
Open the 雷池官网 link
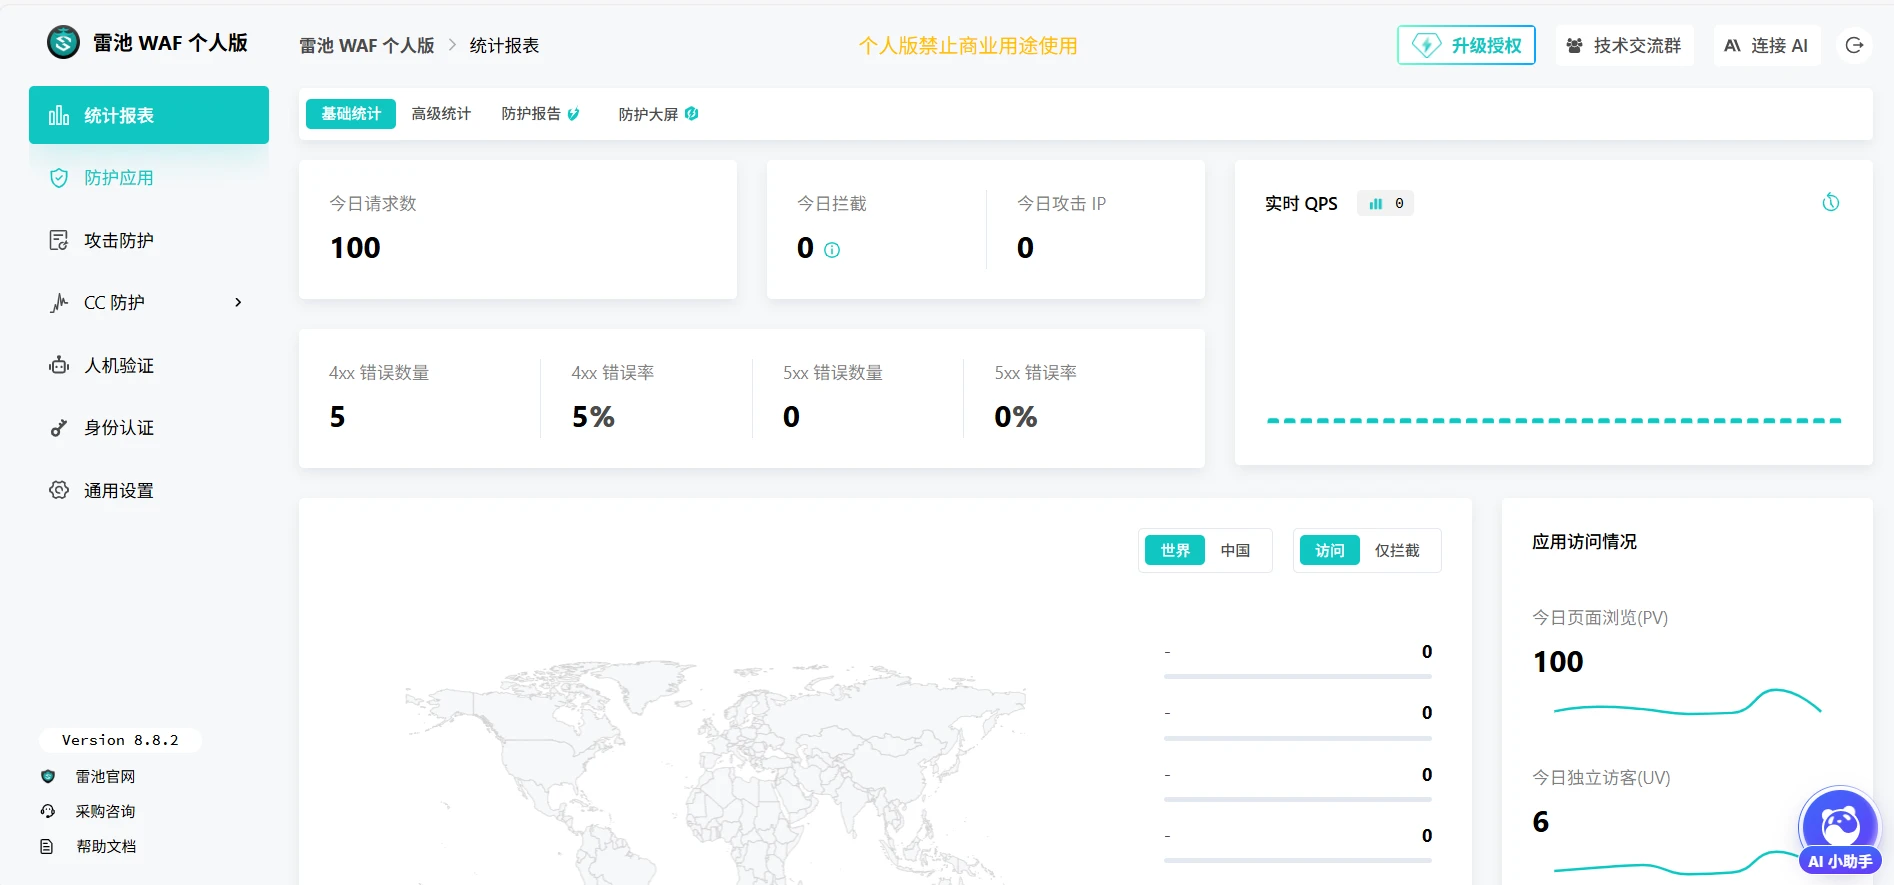pos(105,776)
